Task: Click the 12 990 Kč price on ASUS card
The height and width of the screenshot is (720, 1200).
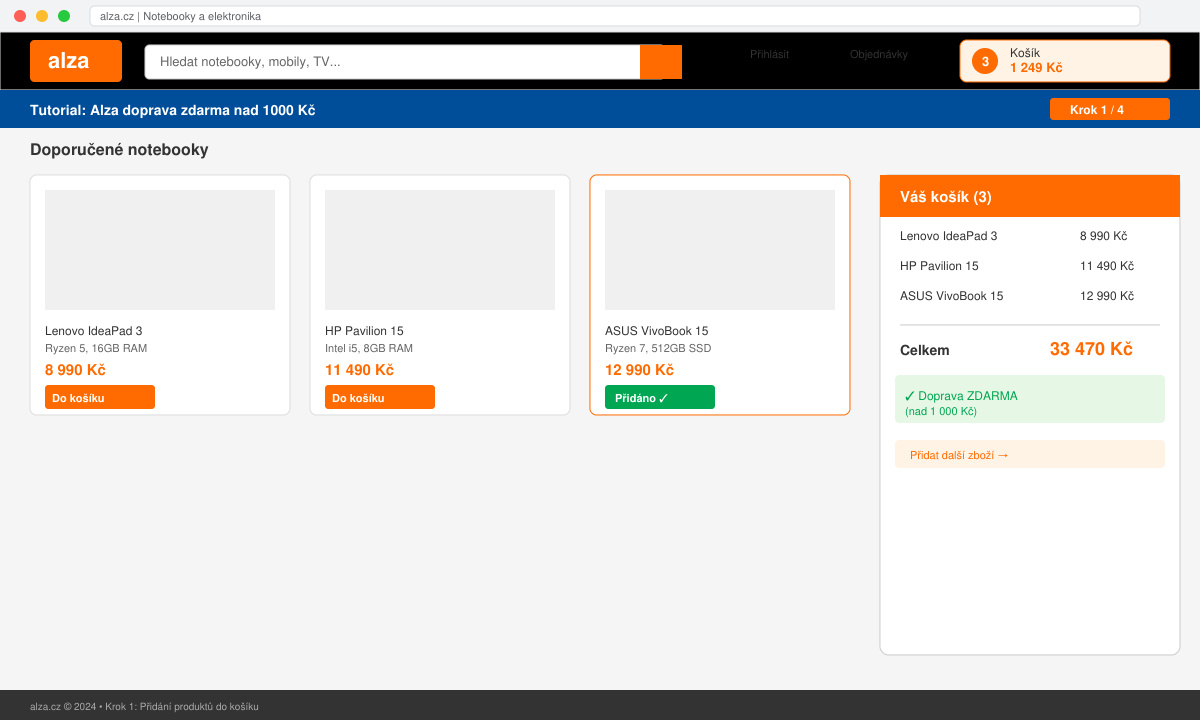Action: [639, 370]
